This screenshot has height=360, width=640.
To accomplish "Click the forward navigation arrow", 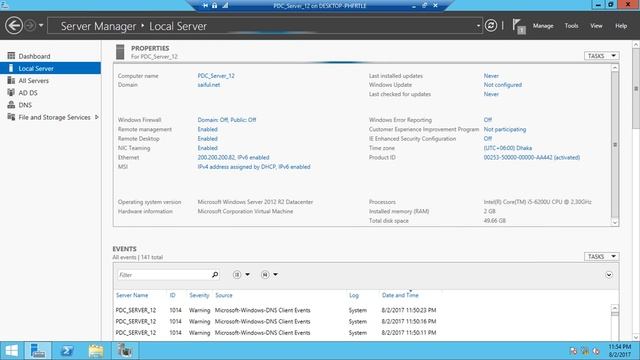I will click(30, 26).
